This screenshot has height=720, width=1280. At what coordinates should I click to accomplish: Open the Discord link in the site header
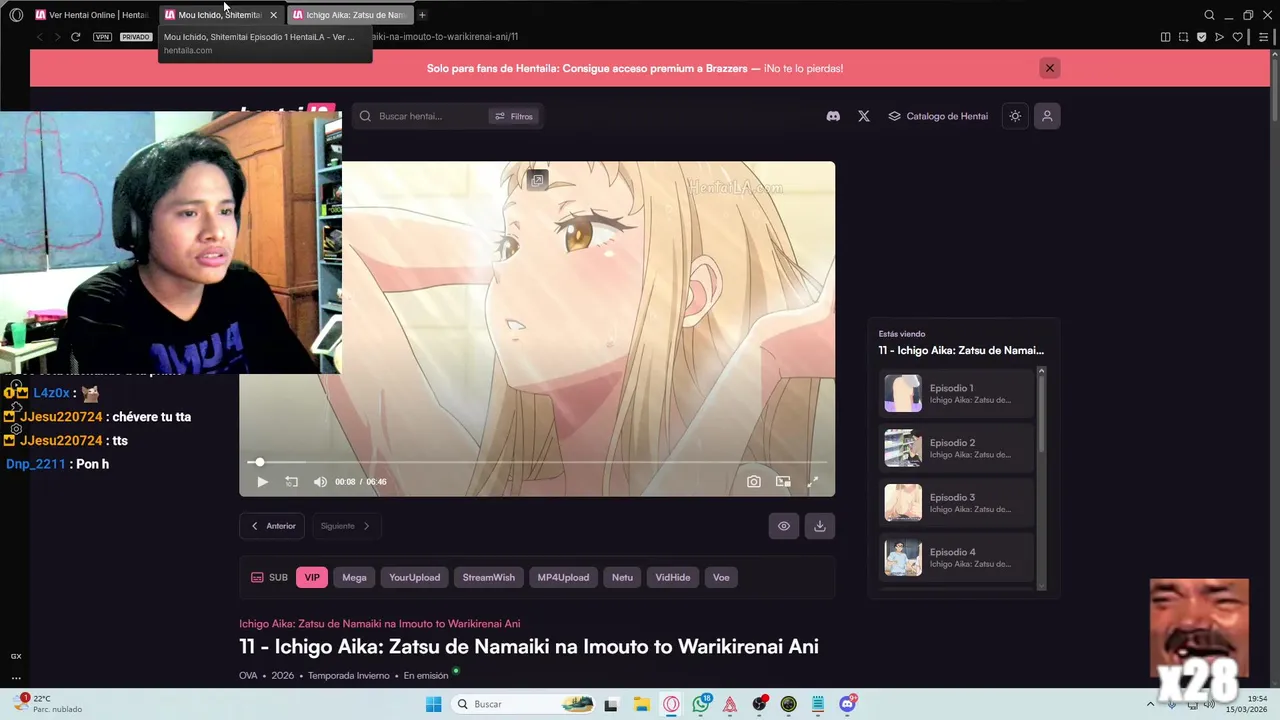pyautogui.click(x=833, y=116)
